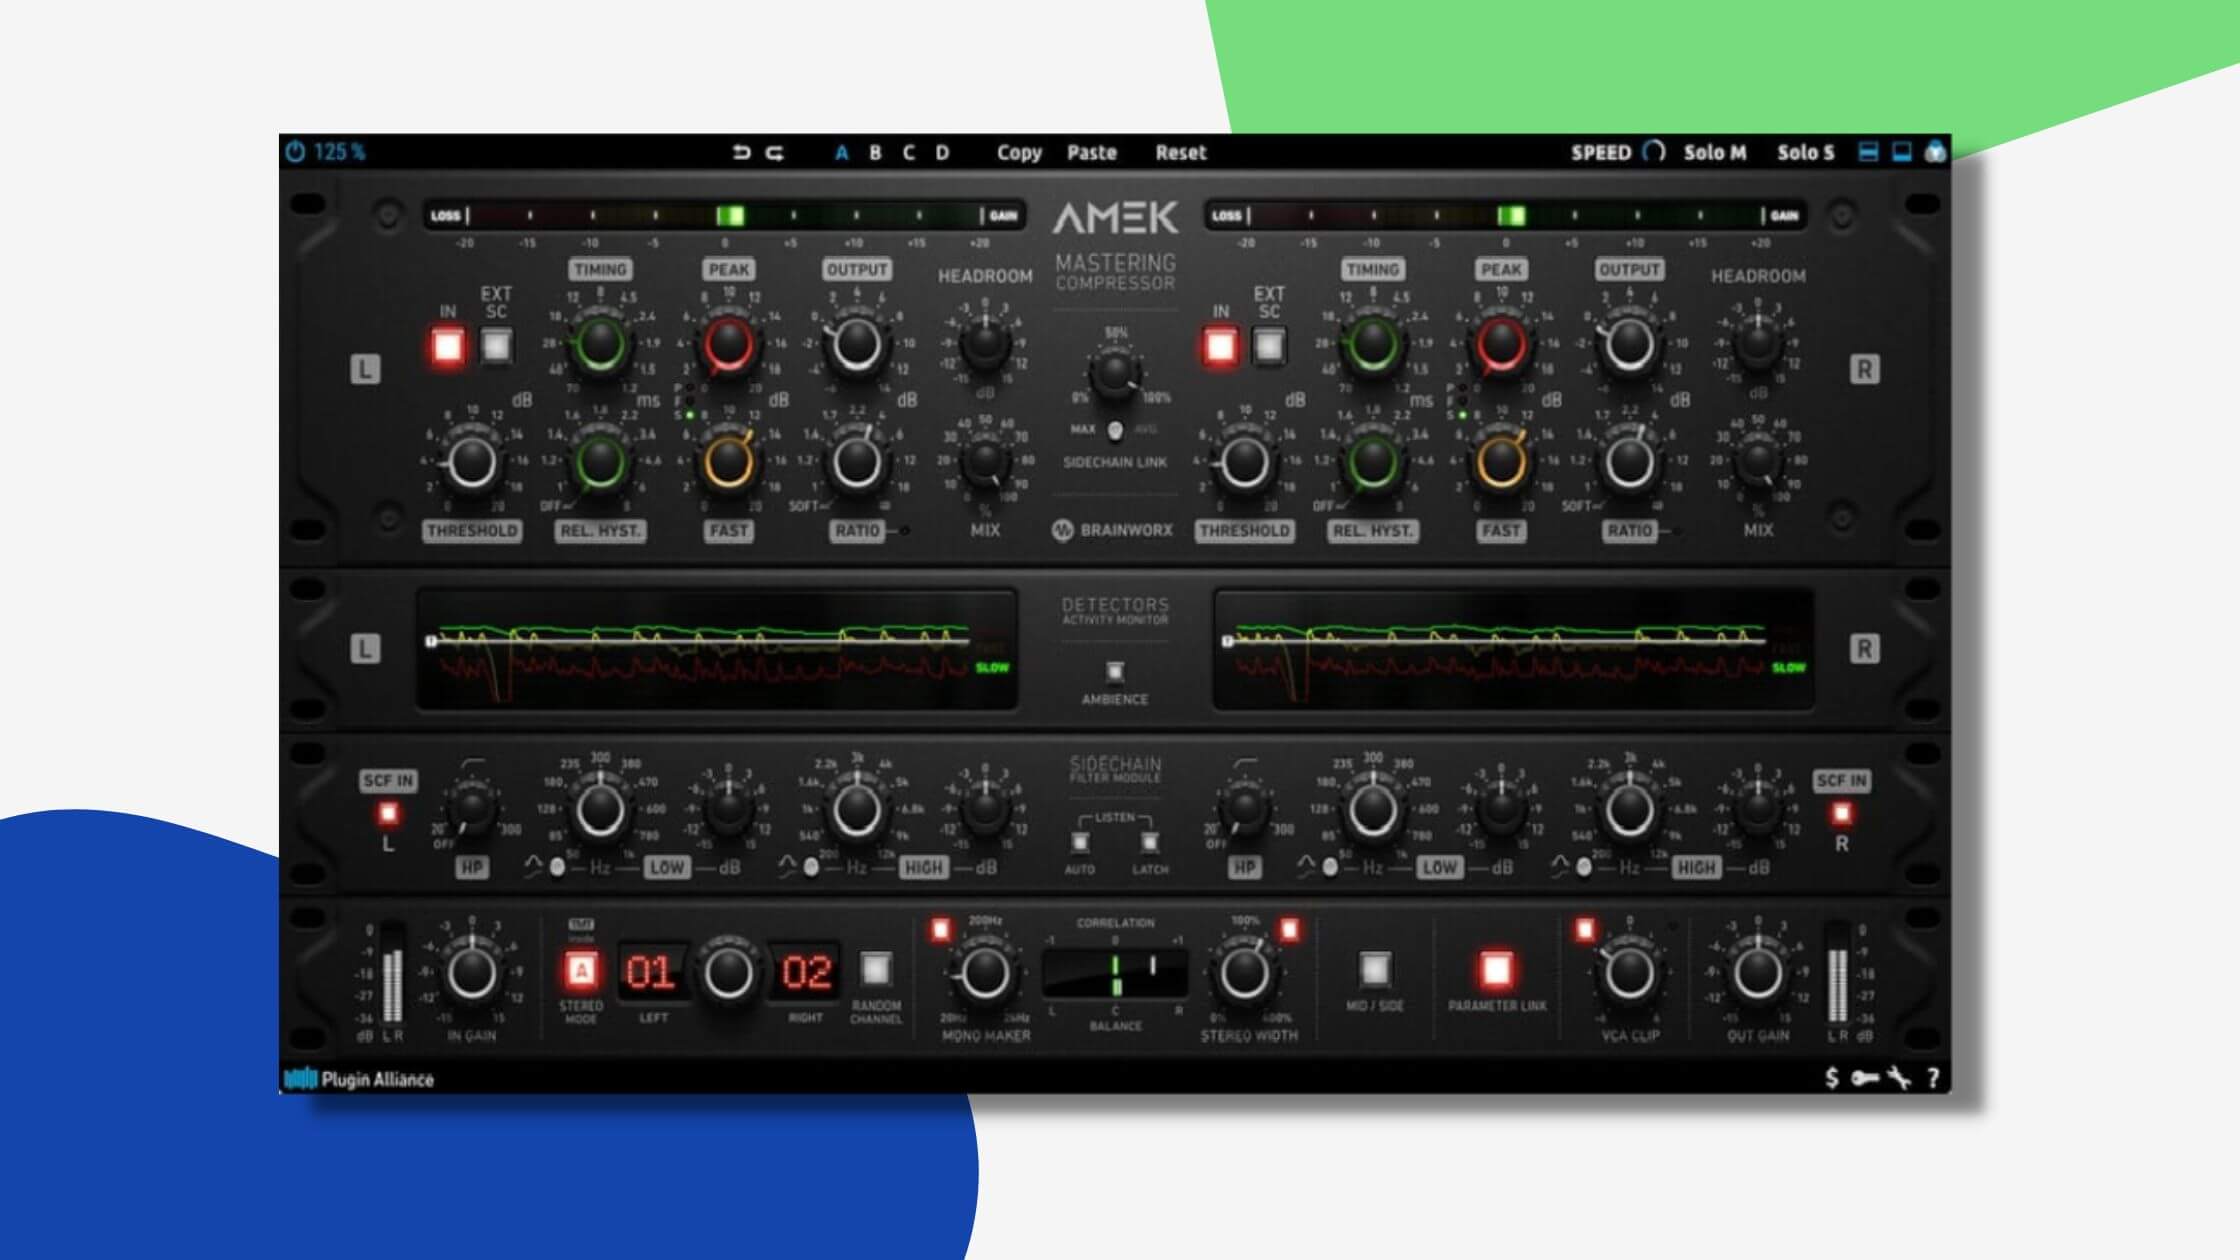Screen dimensions: 2240x1260
Task: Toggle the left SCF IN red button
Action: tap(388, 814)
